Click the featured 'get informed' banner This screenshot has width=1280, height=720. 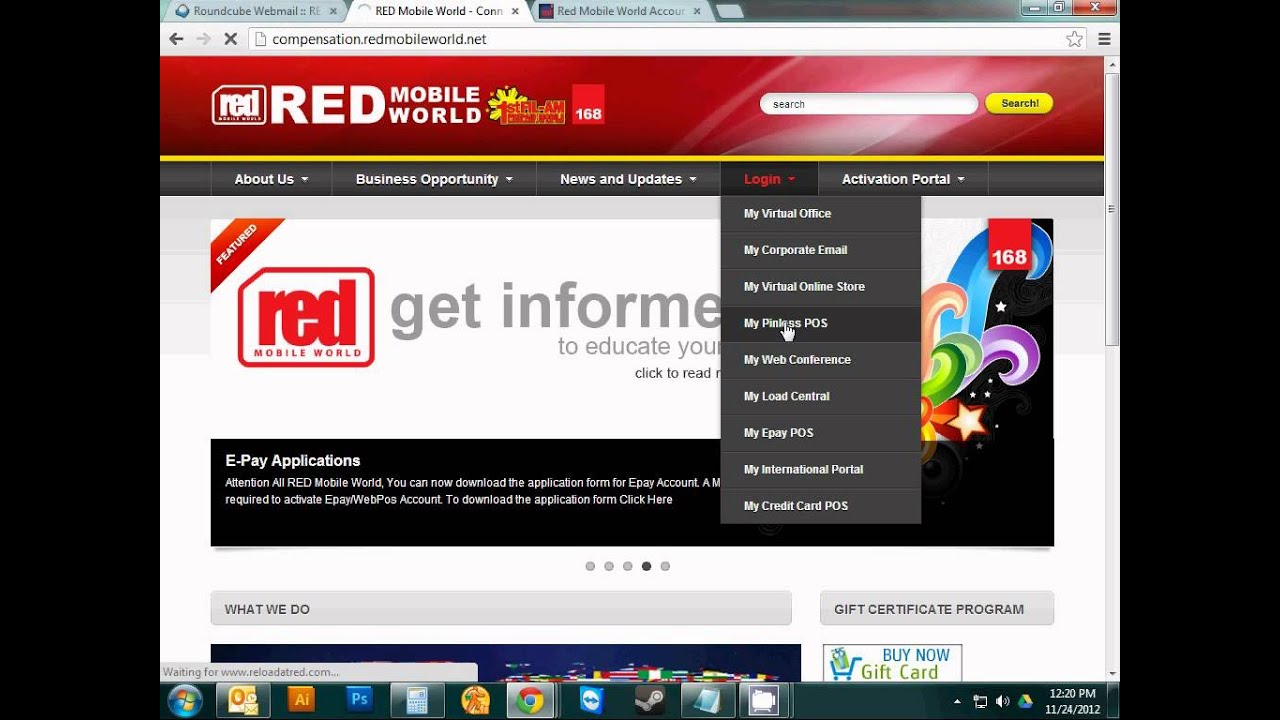(x=466, y=328)
